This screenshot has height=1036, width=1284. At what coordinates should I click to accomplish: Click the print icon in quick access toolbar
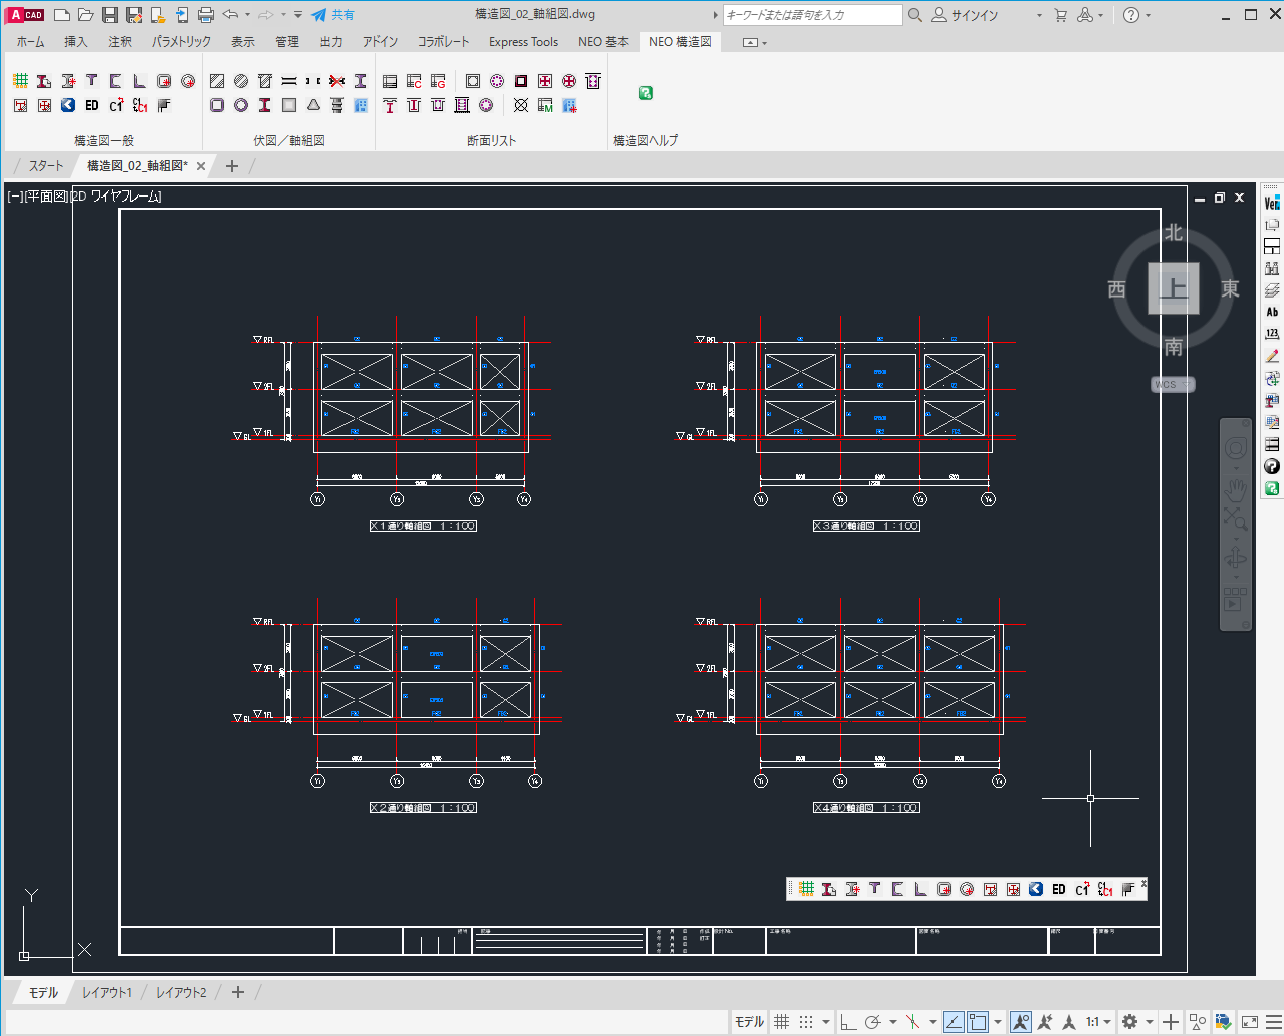pyautogui.click(x=206, y=15)
